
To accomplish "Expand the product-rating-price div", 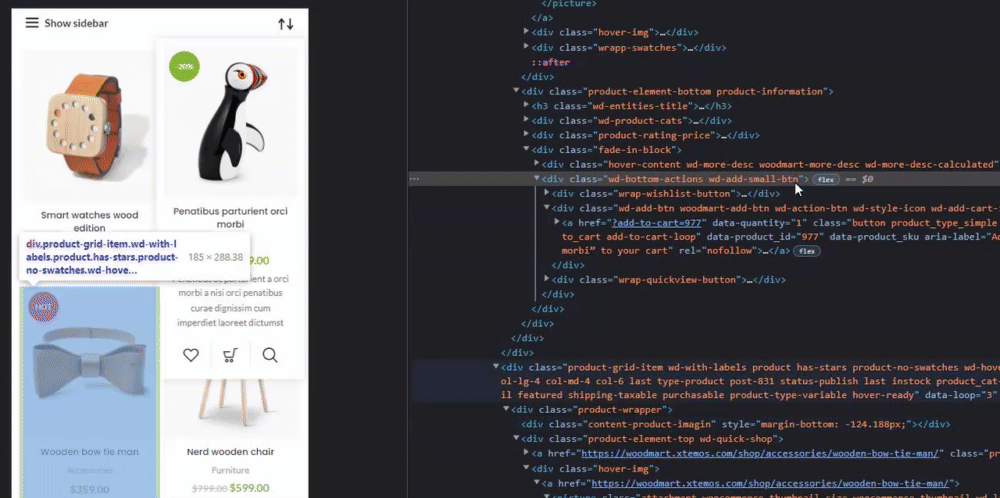I will (526, 135).
